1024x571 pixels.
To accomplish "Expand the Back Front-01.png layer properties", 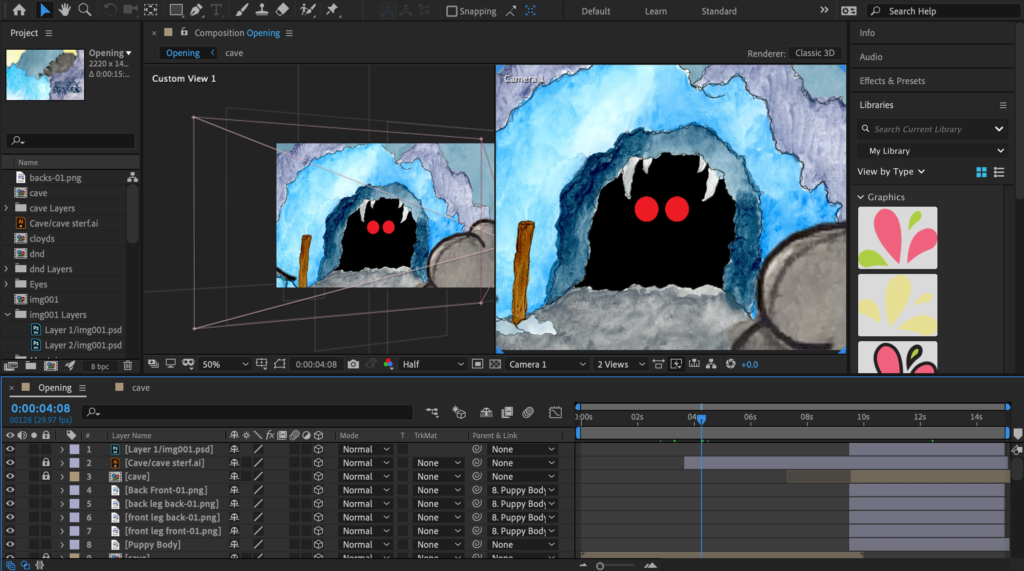I will (x=62, y=491).
